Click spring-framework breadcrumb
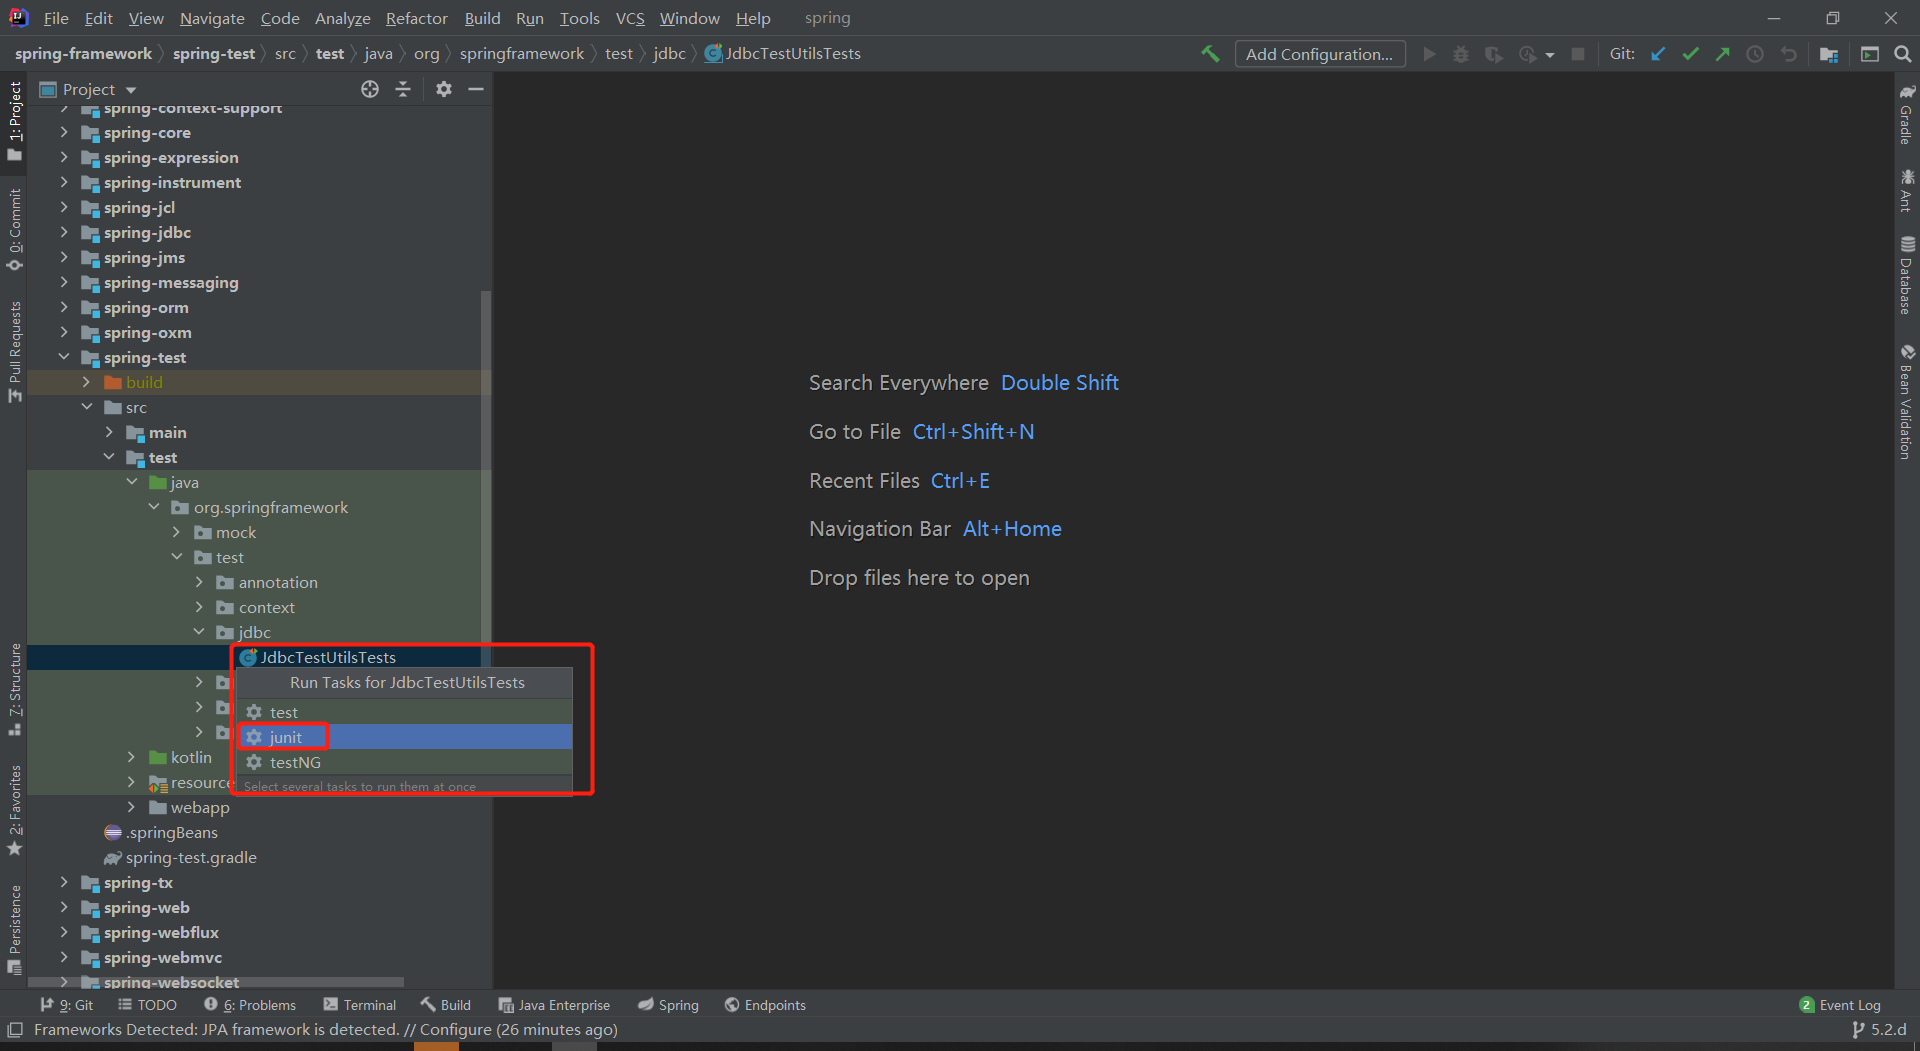This screenshot has width=1920, height=1051. coord(83,54)
